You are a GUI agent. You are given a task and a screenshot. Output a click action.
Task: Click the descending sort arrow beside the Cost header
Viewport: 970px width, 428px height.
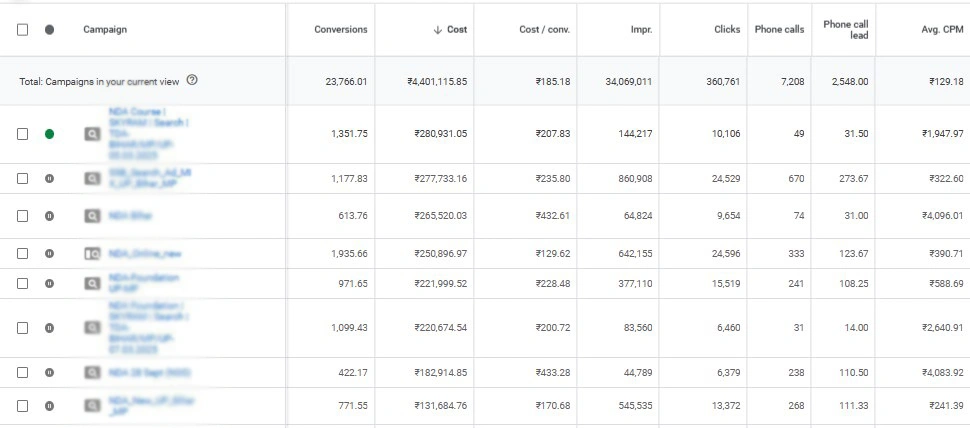click(x=437, y=30)
